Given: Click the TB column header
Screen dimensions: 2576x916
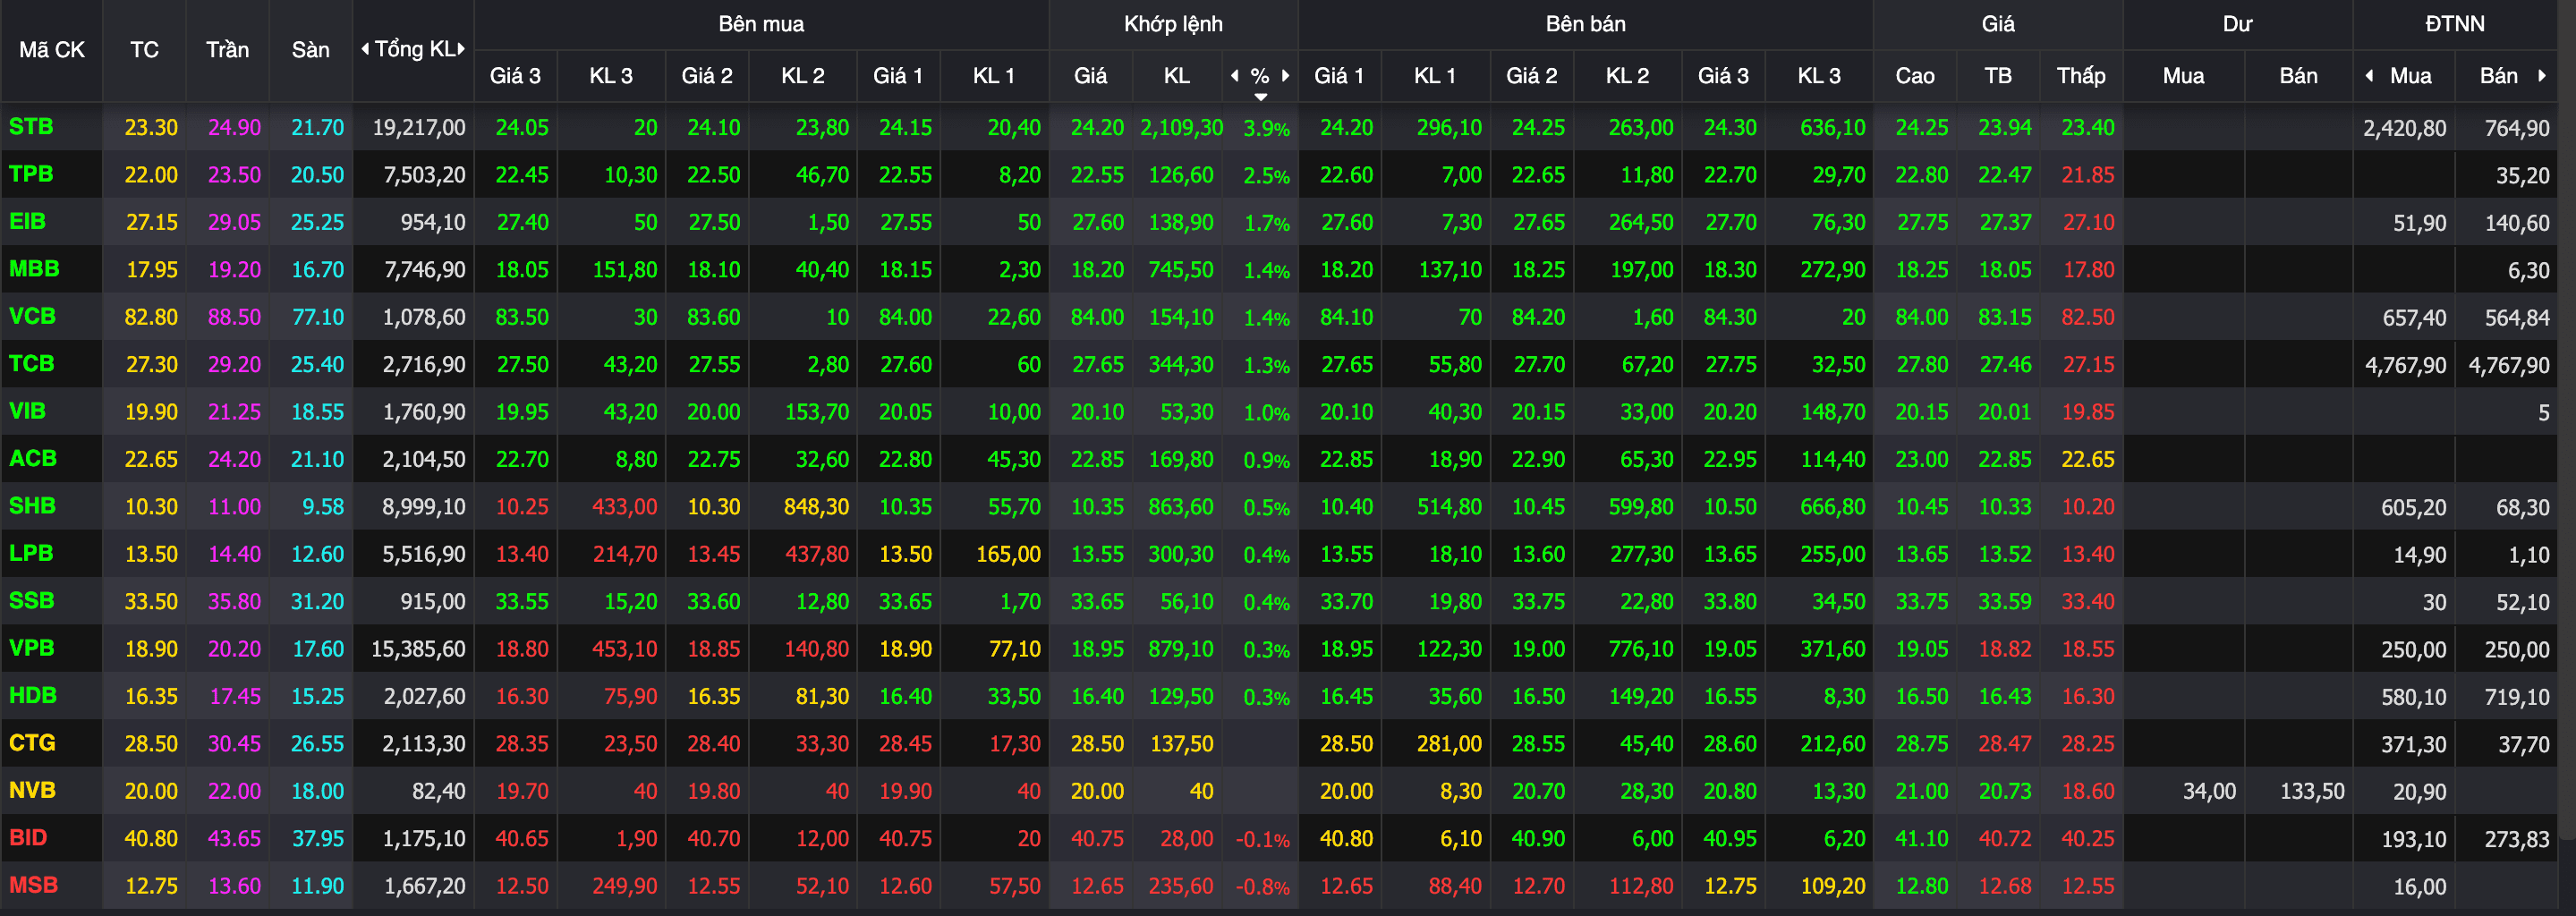Looking at the screenshot, I should 1998,76.
